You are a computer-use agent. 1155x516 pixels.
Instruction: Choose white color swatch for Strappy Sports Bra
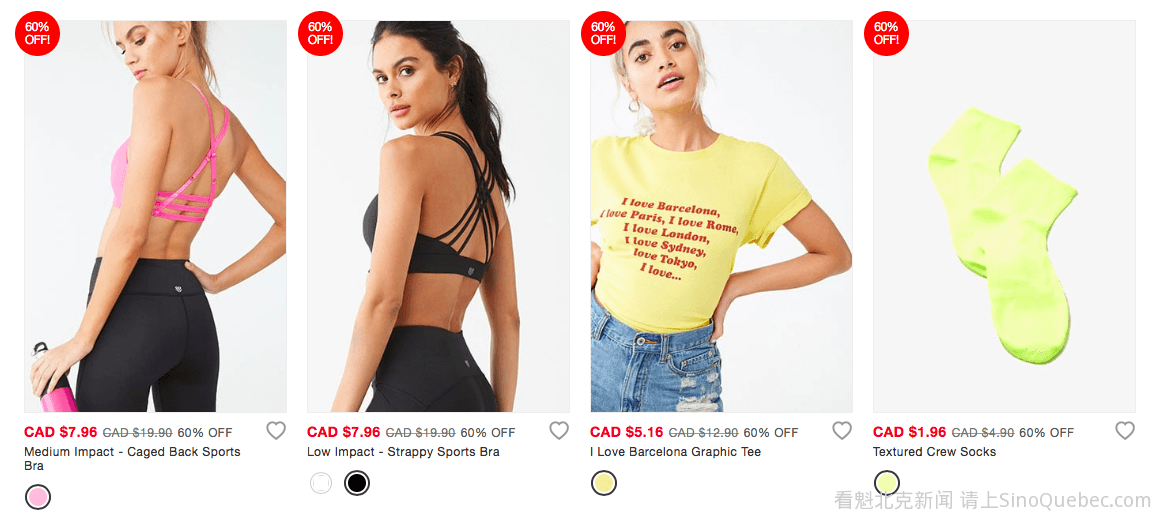[321, 483]
